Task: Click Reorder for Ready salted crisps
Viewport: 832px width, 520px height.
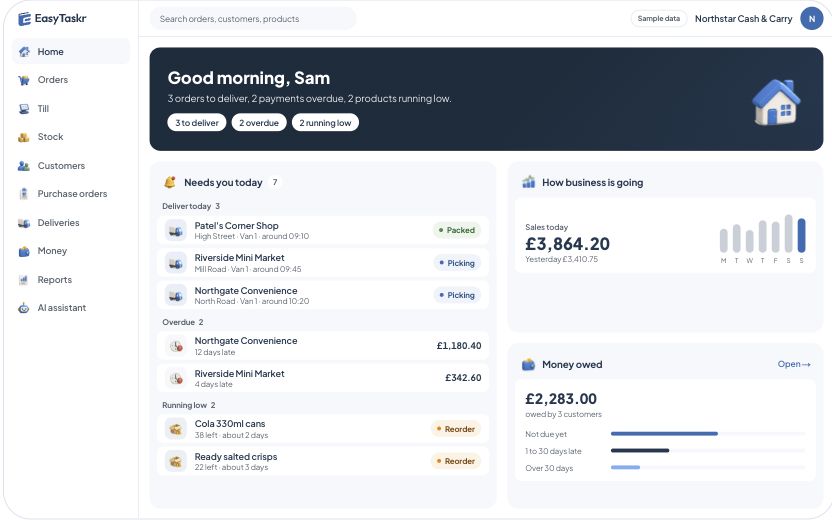Action: [456, 461]
